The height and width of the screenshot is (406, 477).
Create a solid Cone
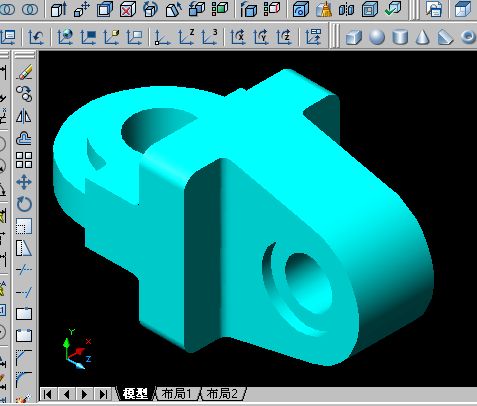(x=422, y=37)
